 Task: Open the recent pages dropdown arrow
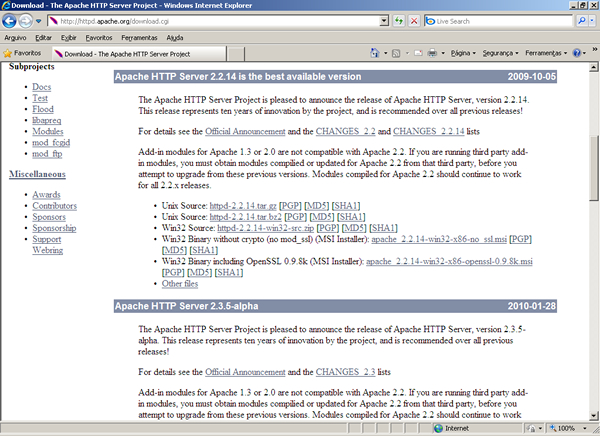(x=38, y=21)
